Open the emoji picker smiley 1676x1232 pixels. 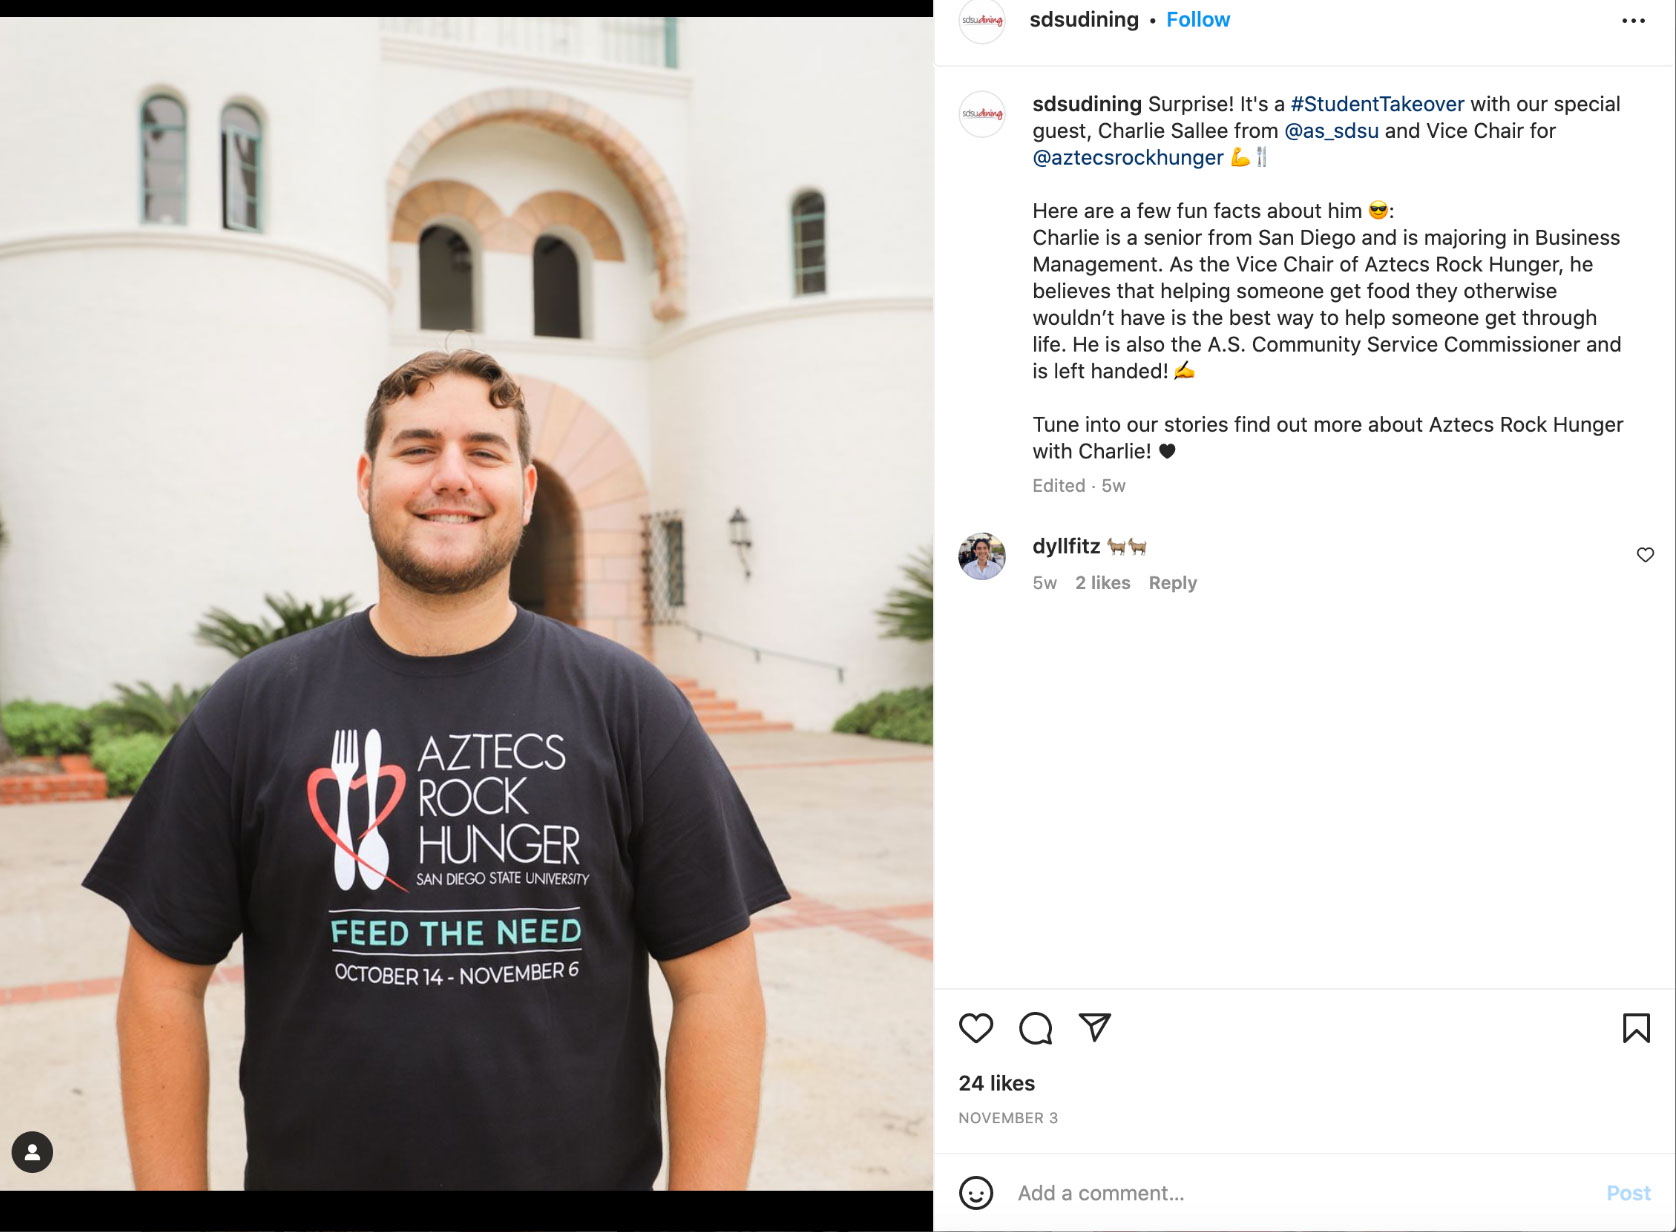point(976,1193)
